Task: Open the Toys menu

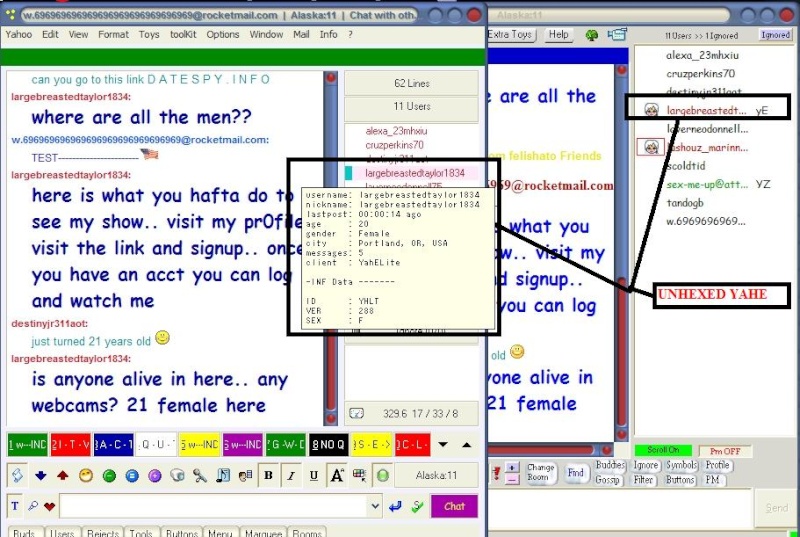Action: [x=149, y=34]
